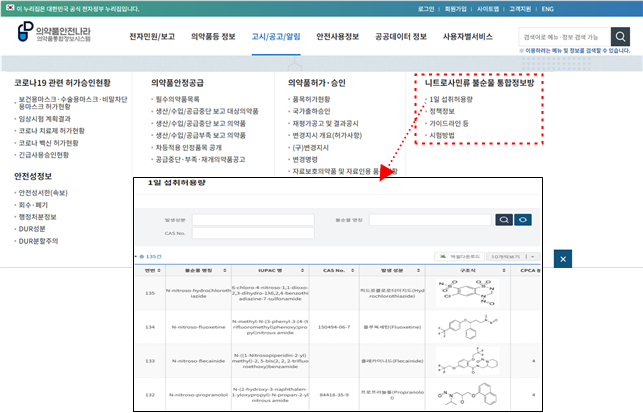Open 재평가공고 및 결과공시 link
The height and width of the screenshot is (413, 643).
point(325,123)
